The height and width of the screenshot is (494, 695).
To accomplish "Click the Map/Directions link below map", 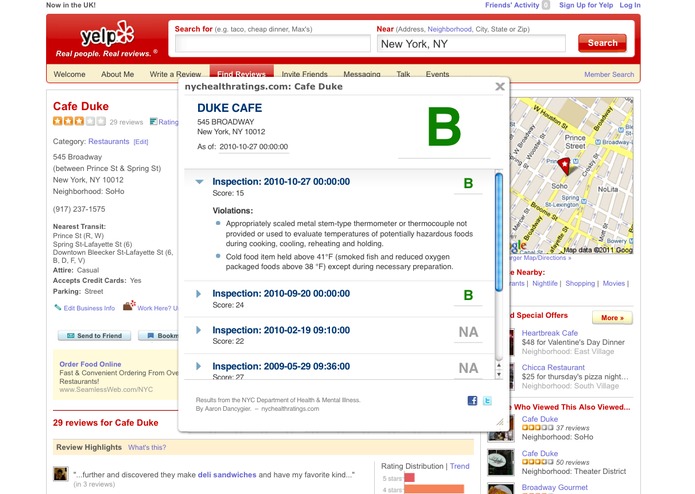I will click(x=539, y=257).
